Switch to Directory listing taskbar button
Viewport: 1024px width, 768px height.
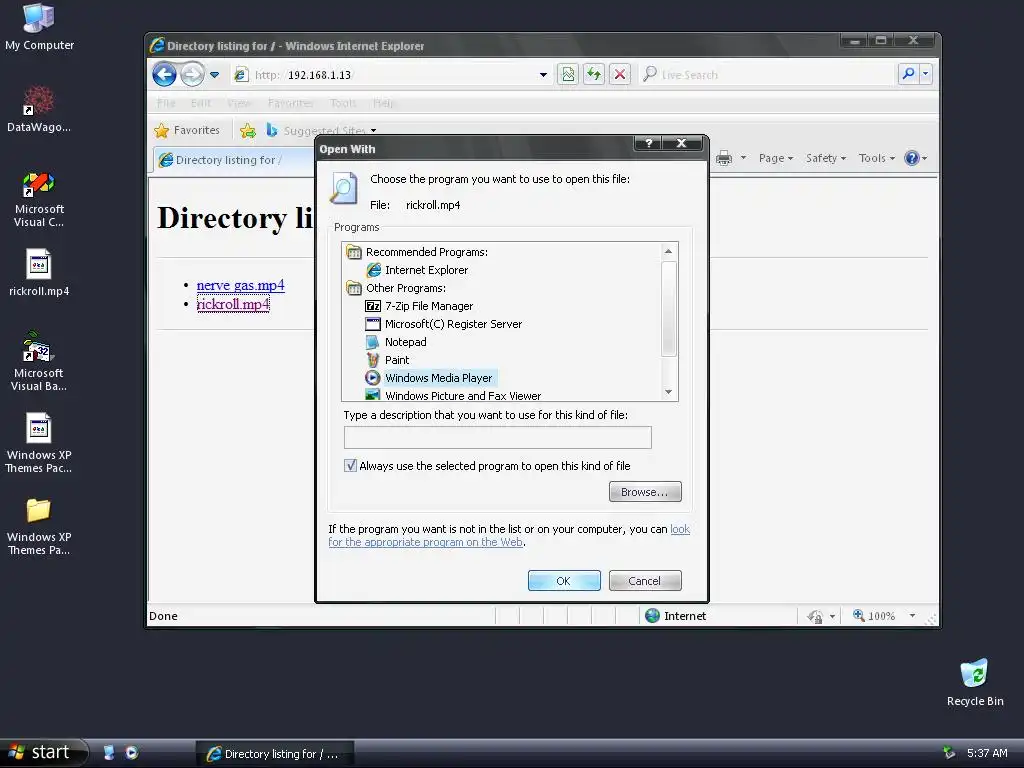tap(275, 754)
